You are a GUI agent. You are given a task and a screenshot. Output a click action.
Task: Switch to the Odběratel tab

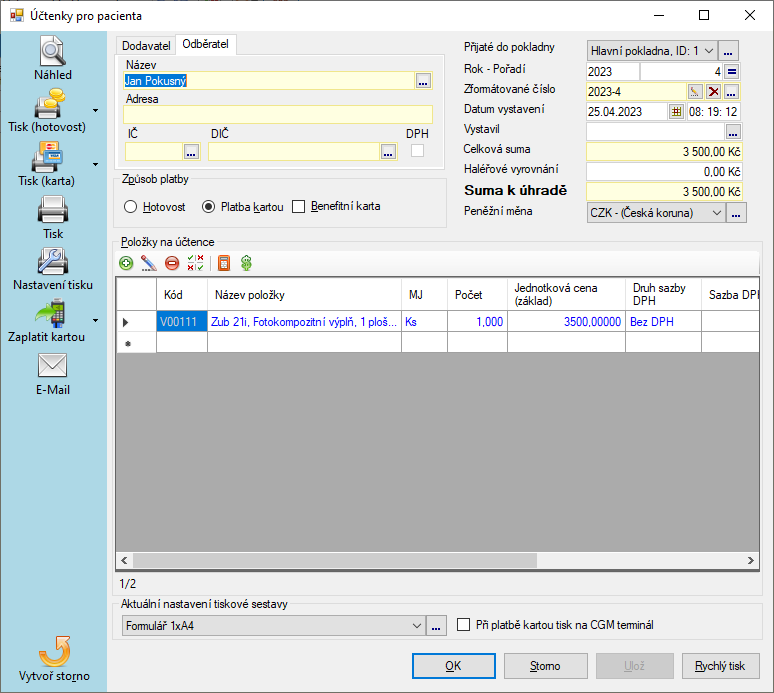point(206,44)
